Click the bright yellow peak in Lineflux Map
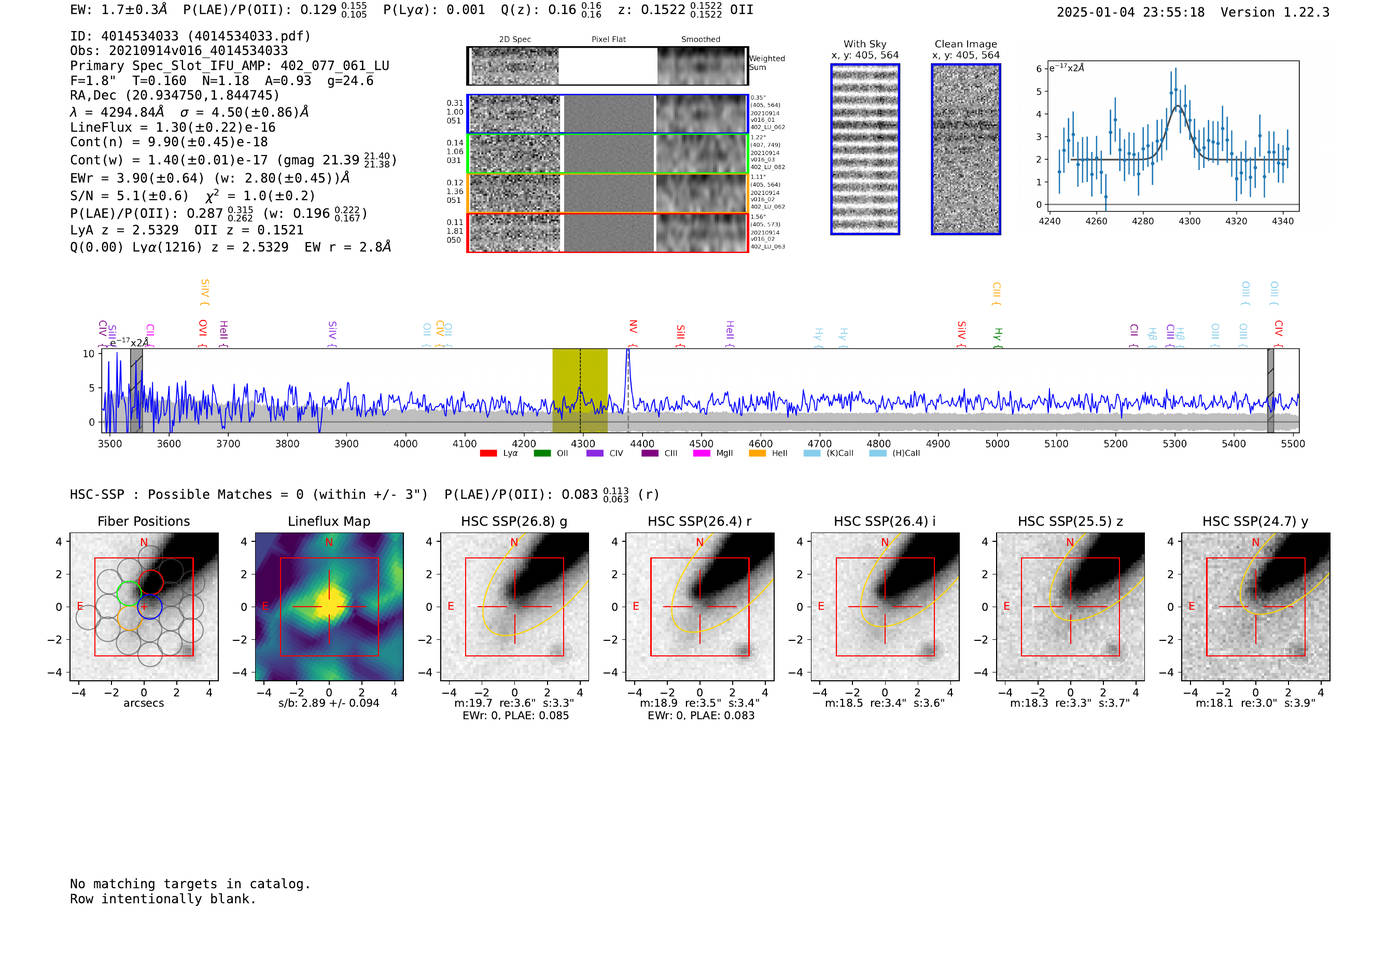Image resolution: width=1400 pixels, height=953 pixels. (x=329, y=605)
